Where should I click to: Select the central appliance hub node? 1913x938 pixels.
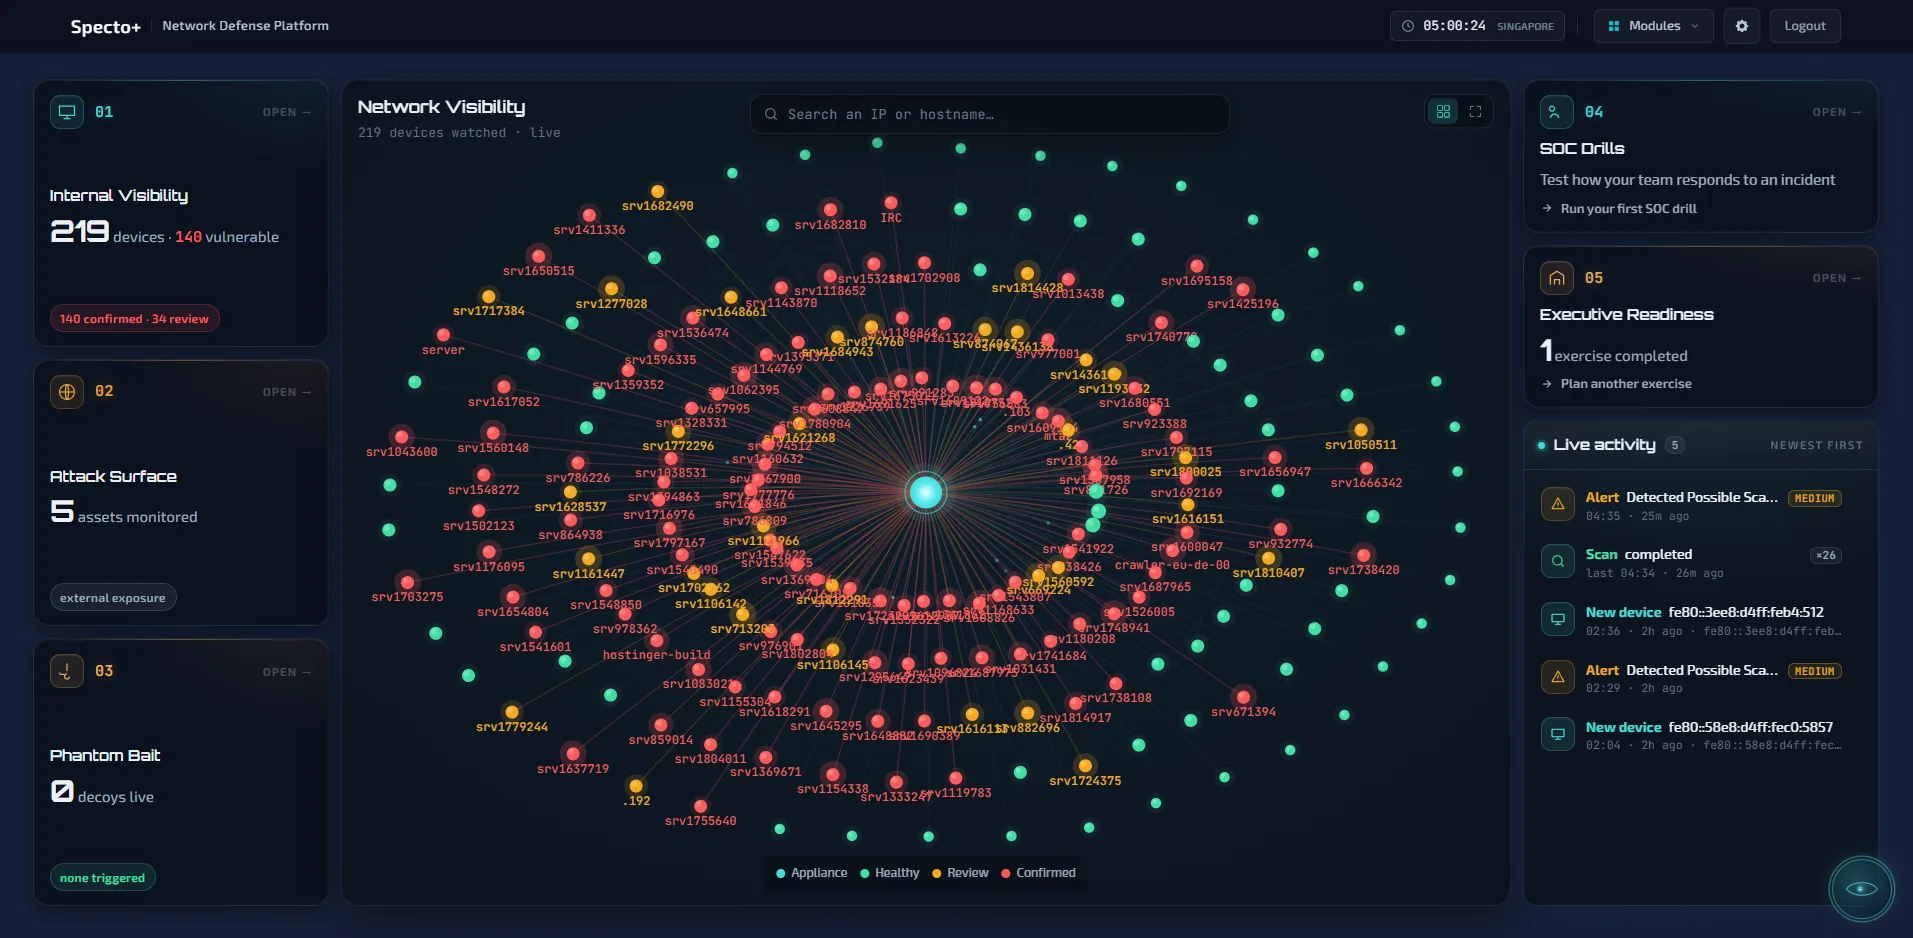tap(925, 492)
